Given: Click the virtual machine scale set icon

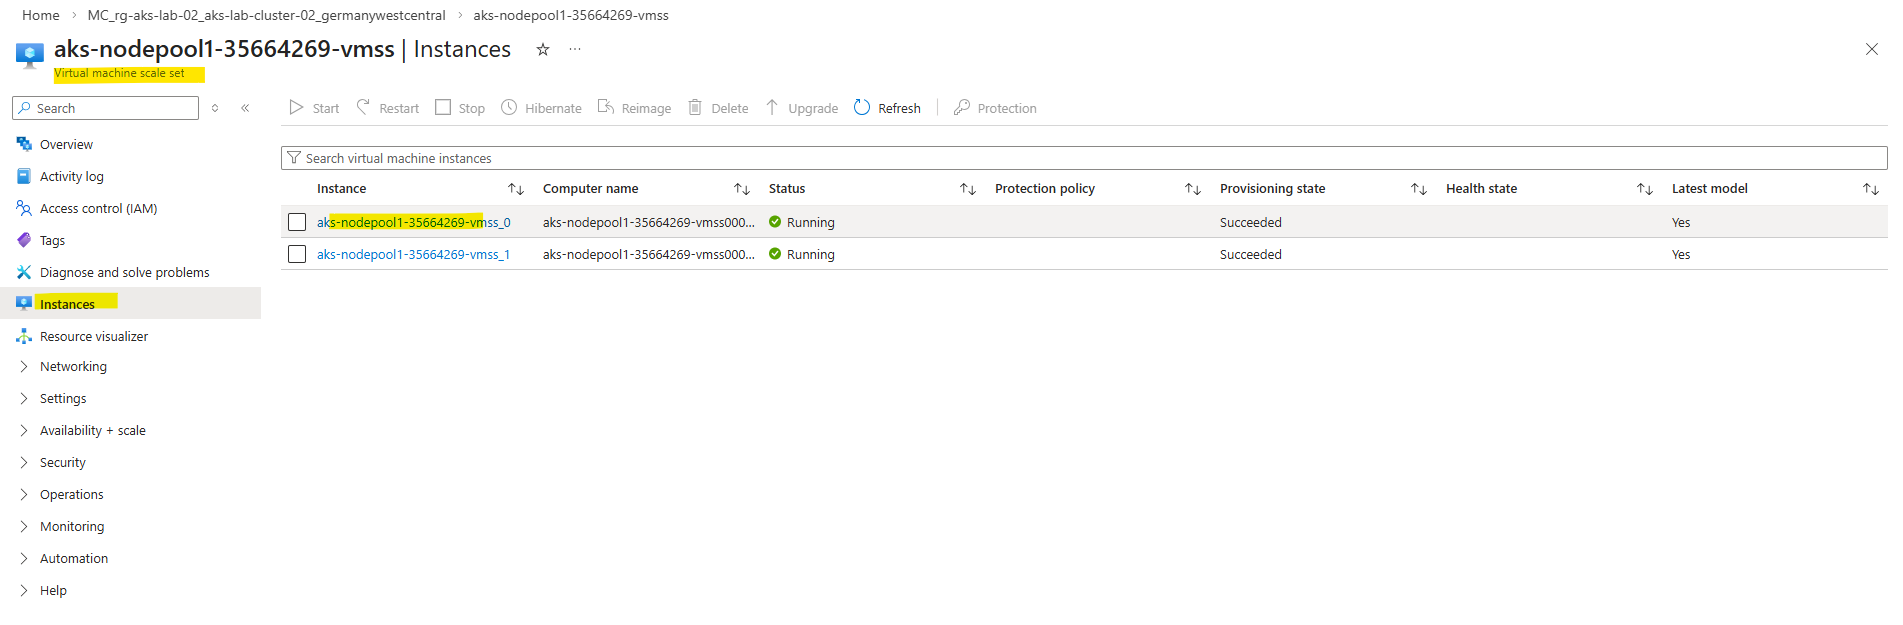Looking at the screenshot, I should tap(30, 55).
